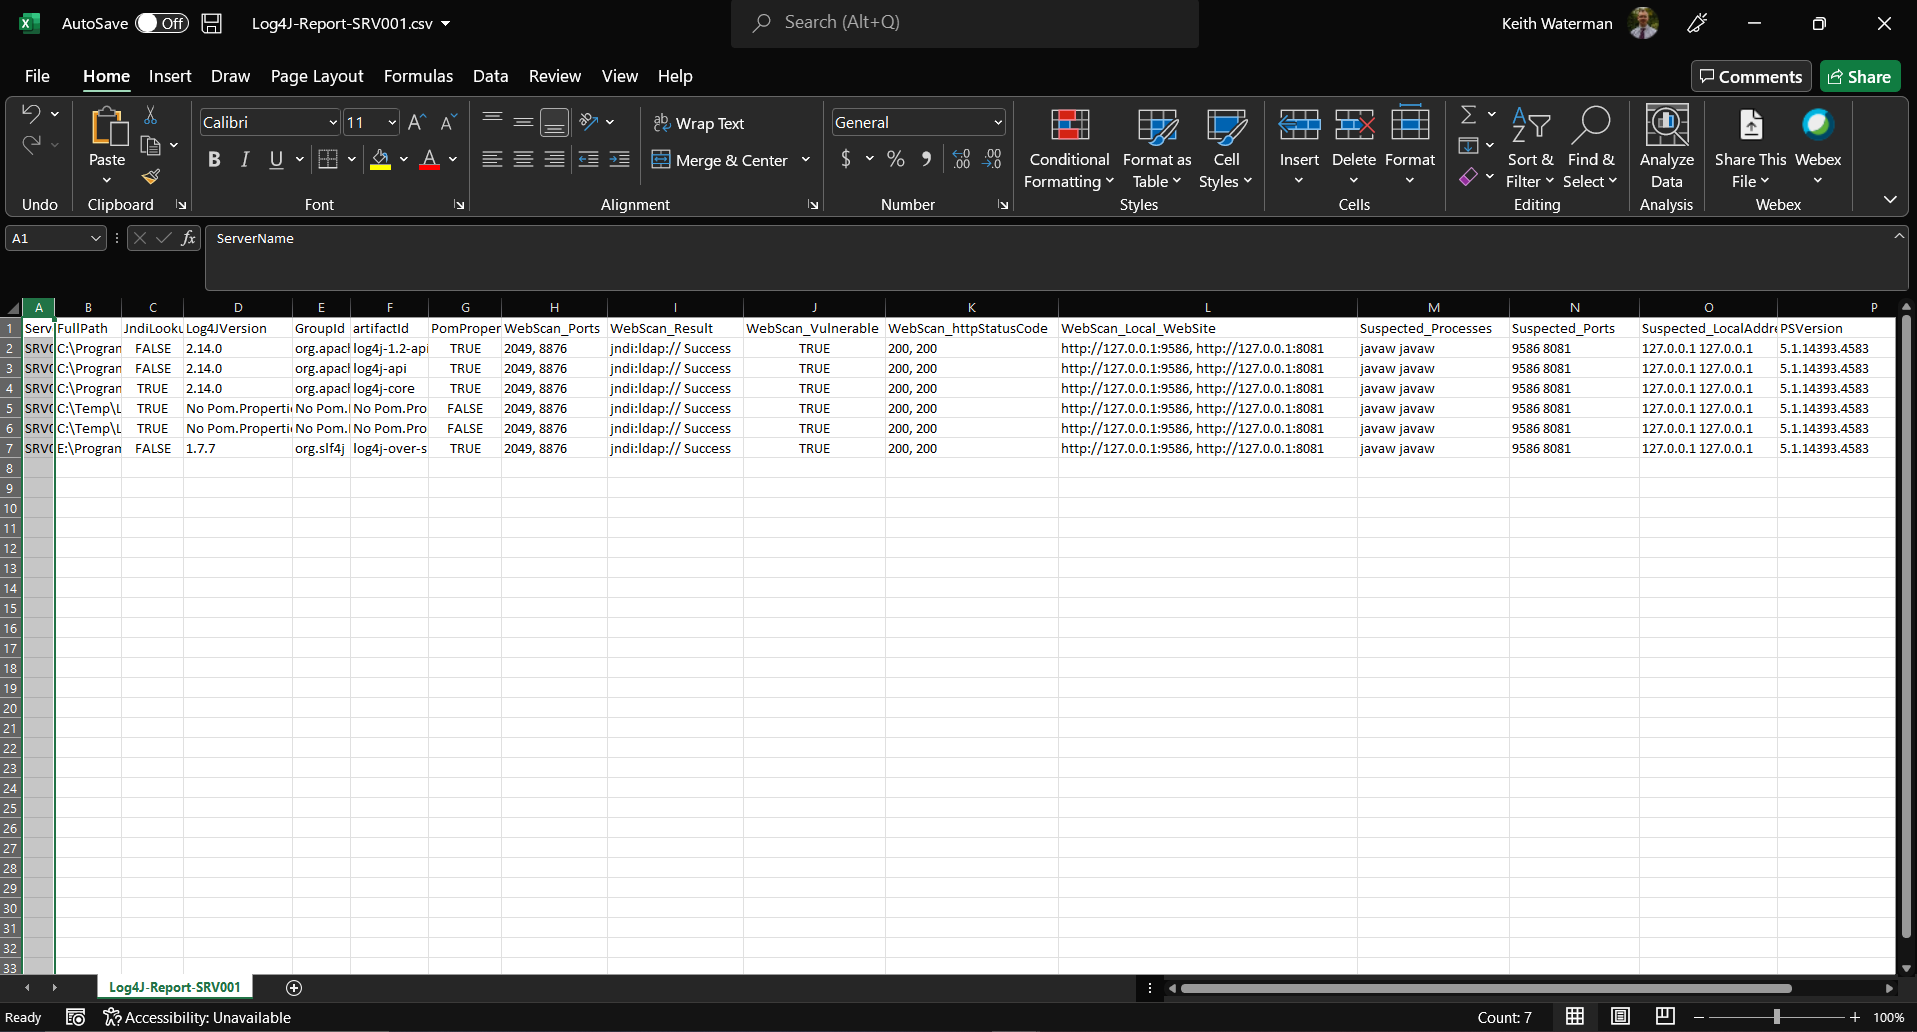Click Increase Decimal icon
This screenshot has height=1032, width=1917.
(961, 159)
